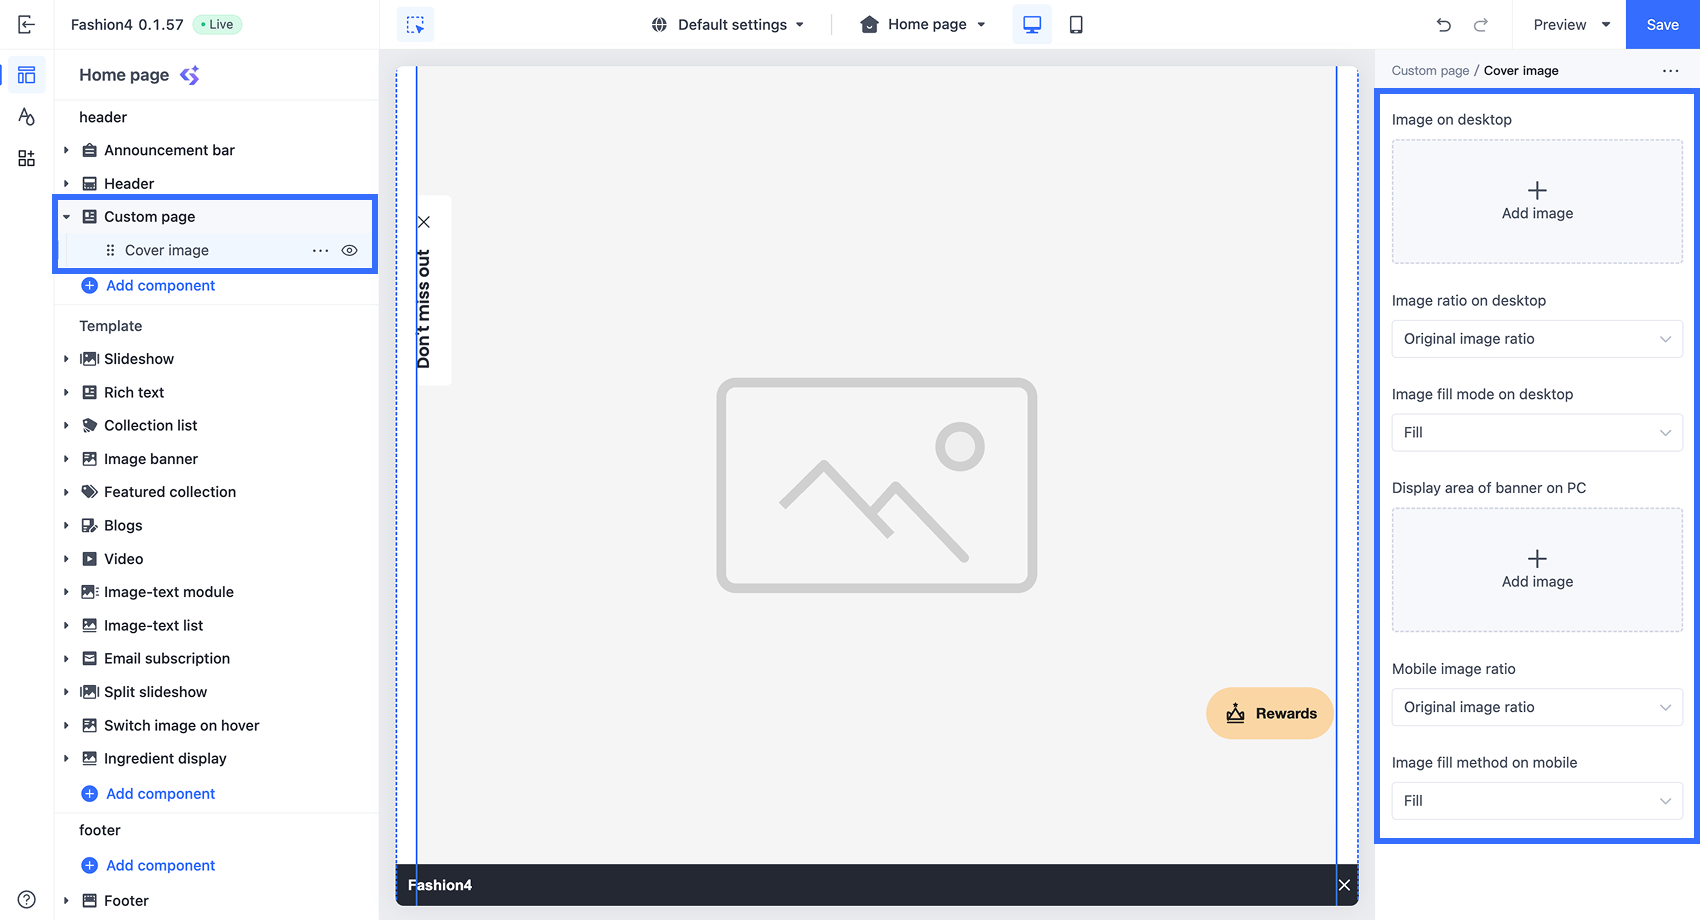This screenshot has width=1700, height=920.
Task: Open the help question mark icon
Action: click(27, 899)
